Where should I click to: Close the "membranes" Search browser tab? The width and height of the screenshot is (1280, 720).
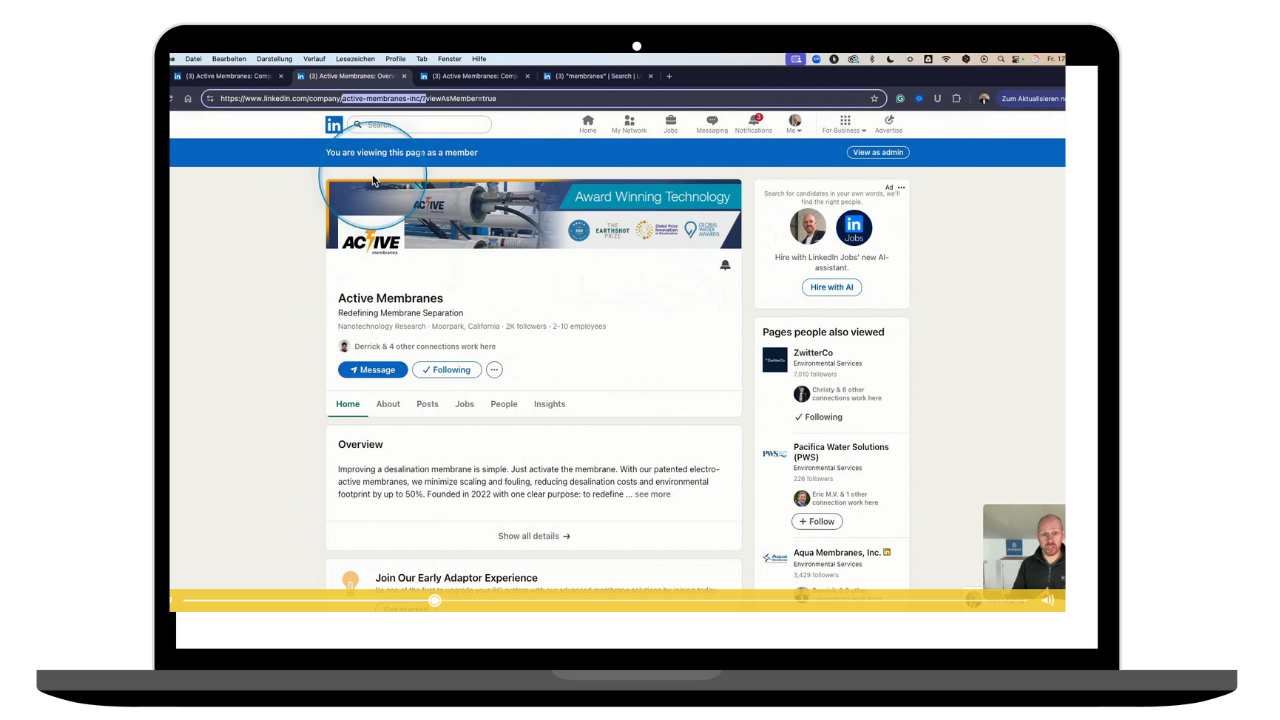(651, 76)
